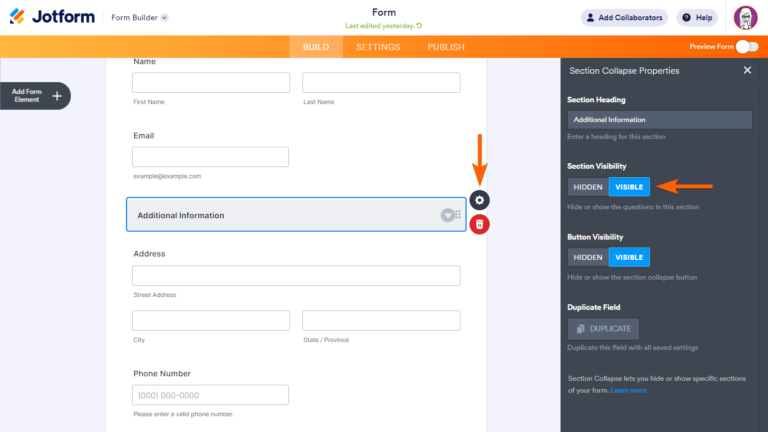The image size is (768, 432).
Task: Click the Duplicate field button
Action: [603, 328]
